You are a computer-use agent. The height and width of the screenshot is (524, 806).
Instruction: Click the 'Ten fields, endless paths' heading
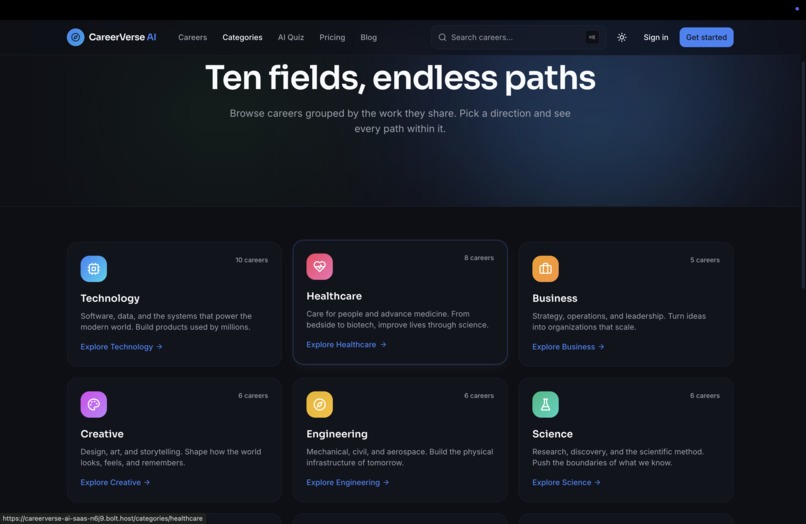coord(400,78)
